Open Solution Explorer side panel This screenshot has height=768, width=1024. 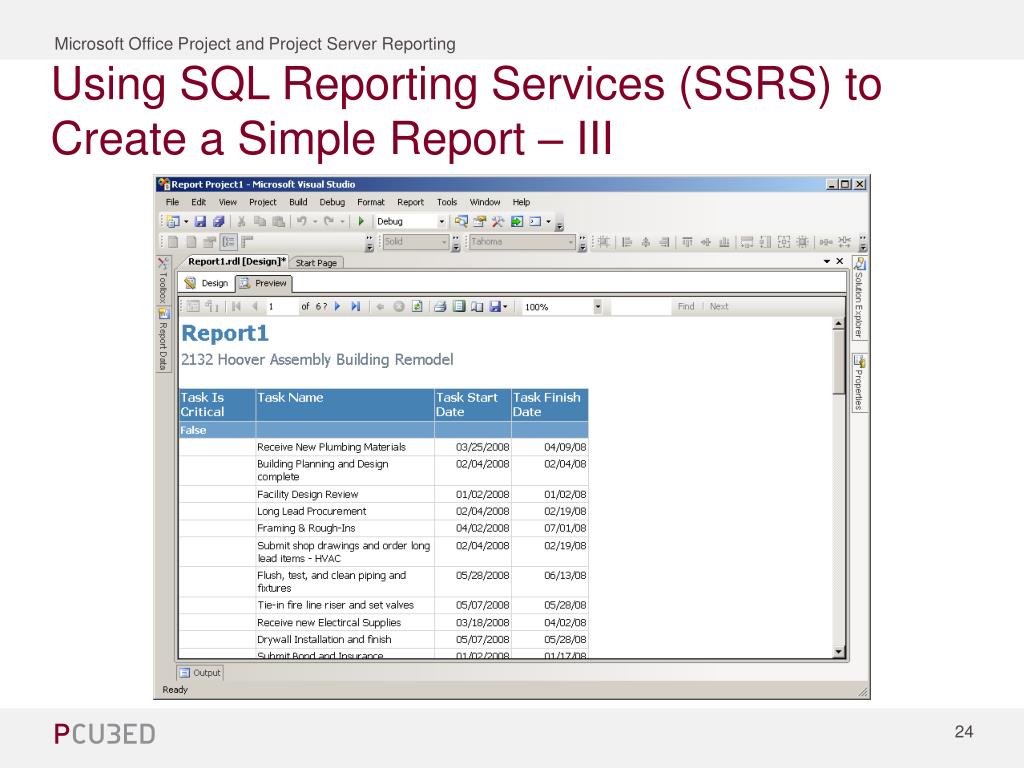(x=859, y=298)
